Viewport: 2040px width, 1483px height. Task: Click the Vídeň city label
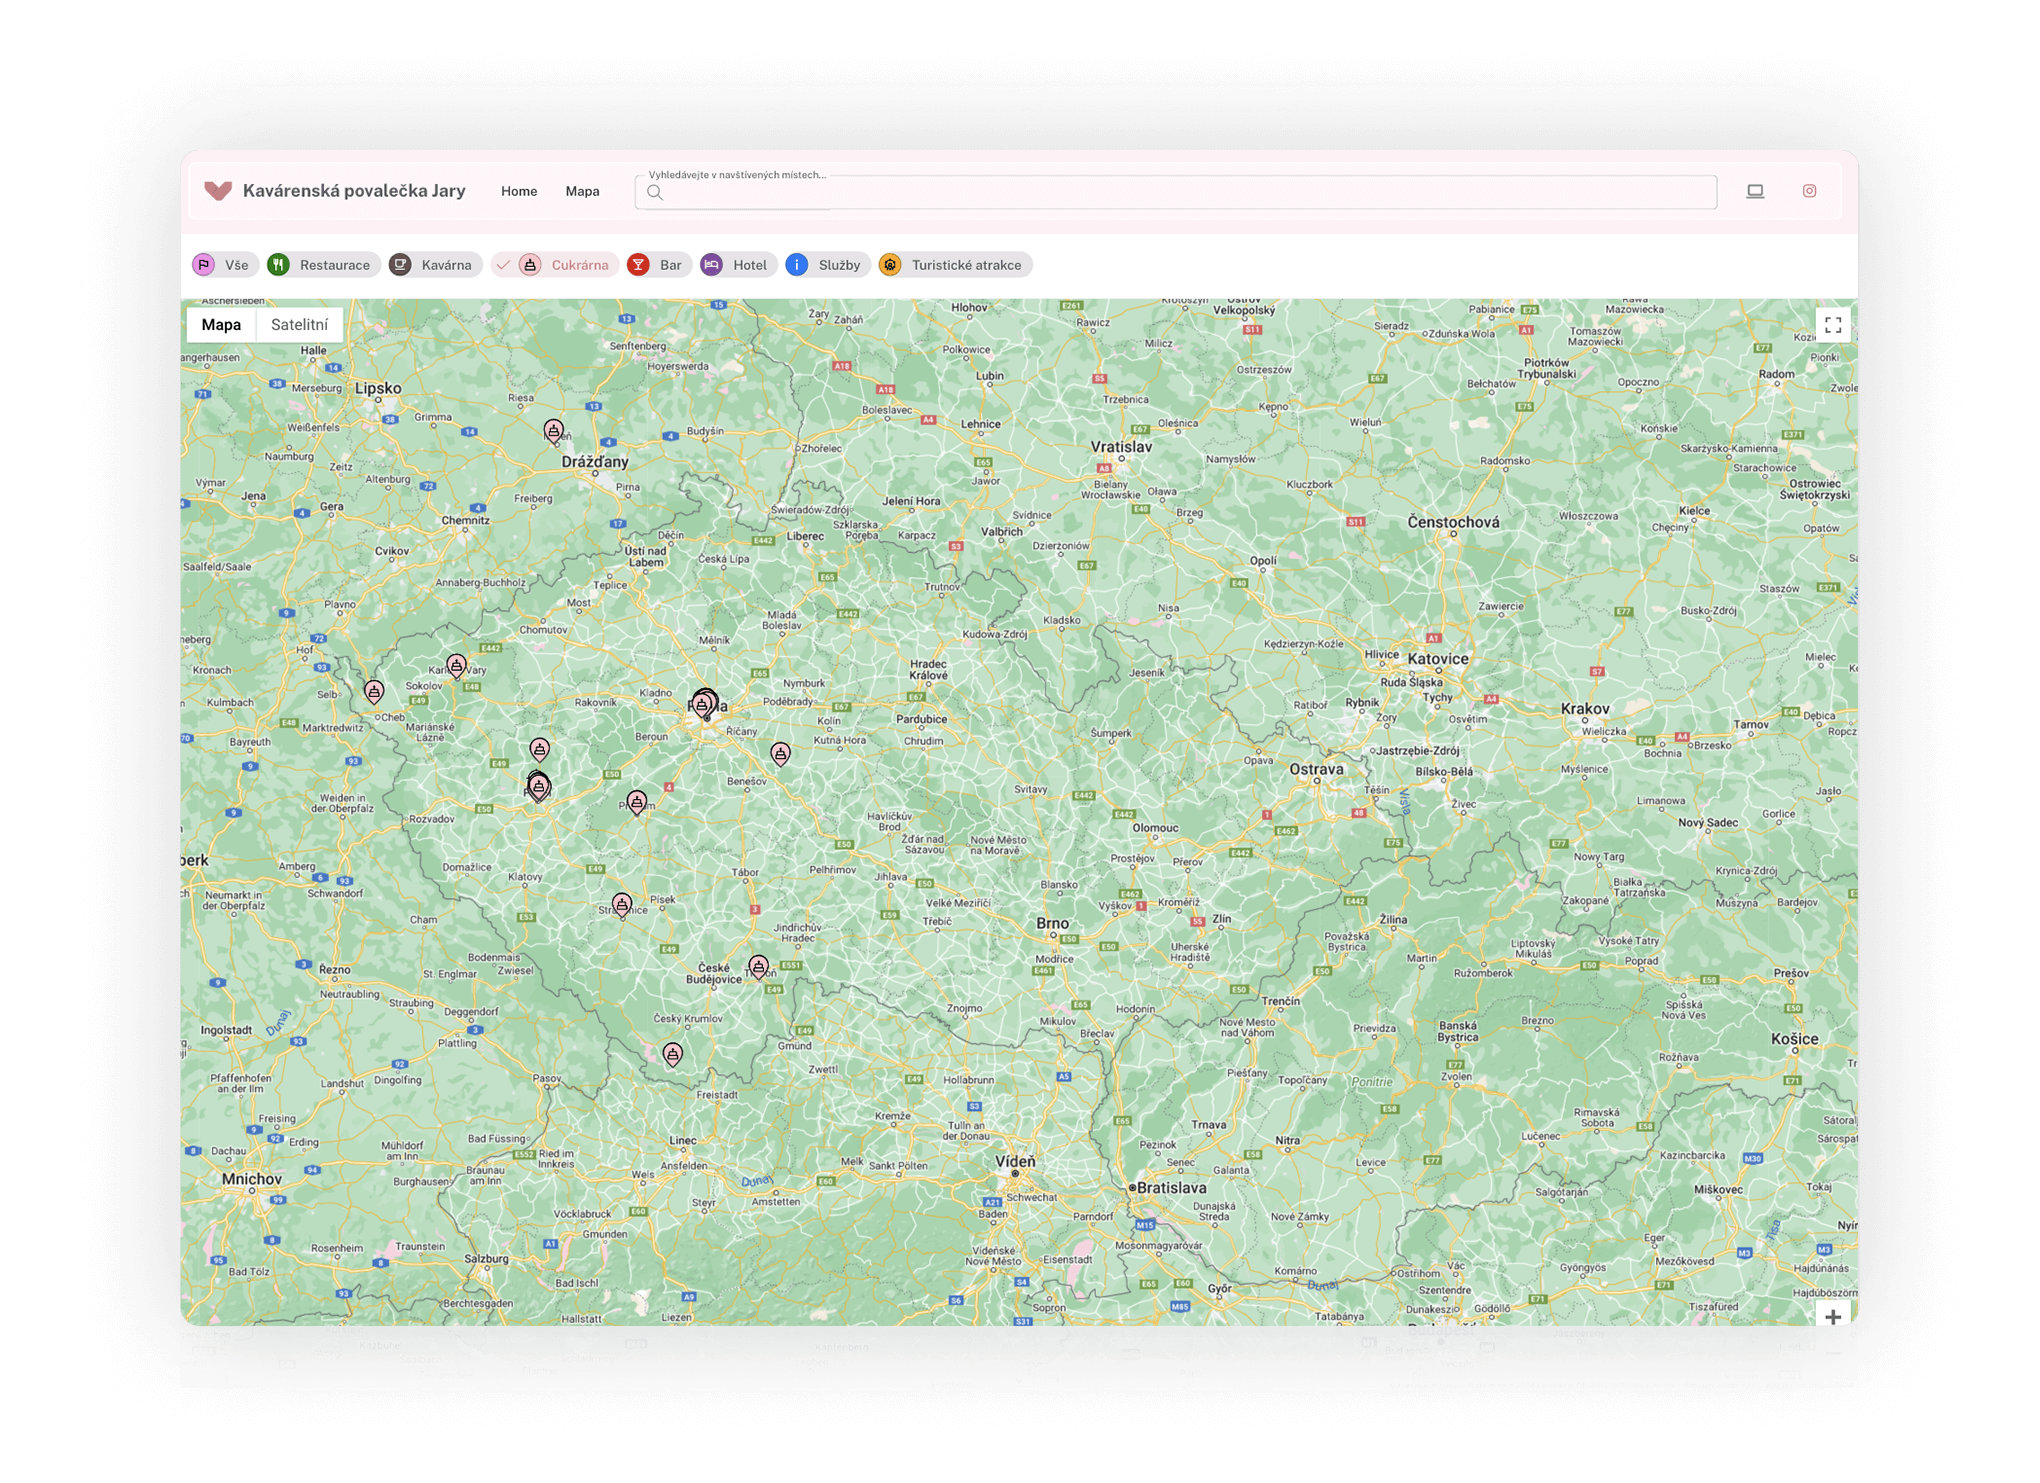click(x=1015, y=1161)
